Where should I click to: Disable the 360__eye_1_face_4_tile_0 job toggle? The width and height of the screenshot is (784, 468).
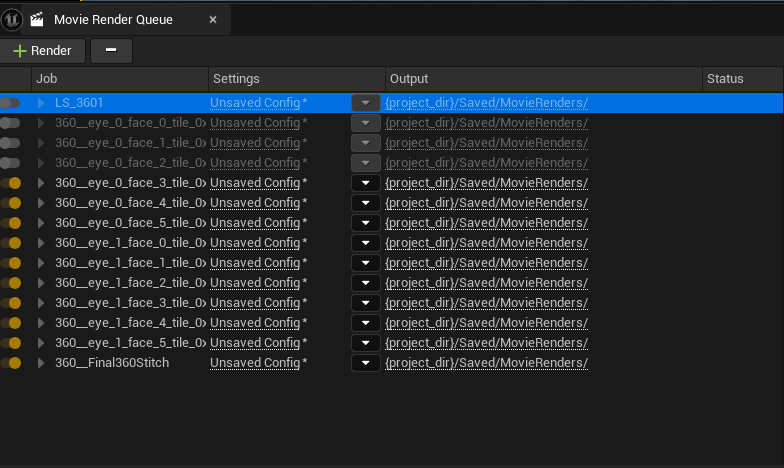coord(10,323)
